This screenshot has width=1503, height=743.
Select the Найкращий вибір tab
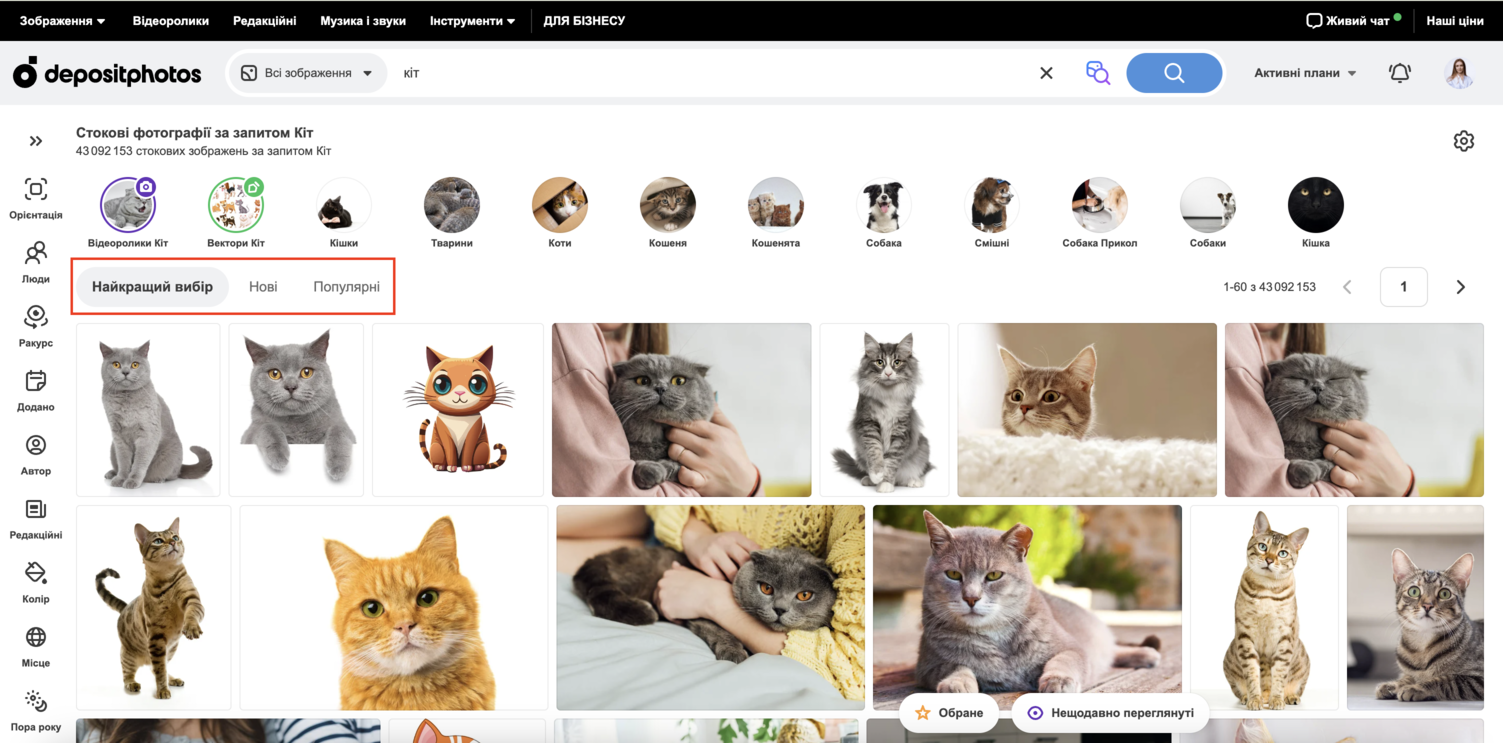coord(152,287)
